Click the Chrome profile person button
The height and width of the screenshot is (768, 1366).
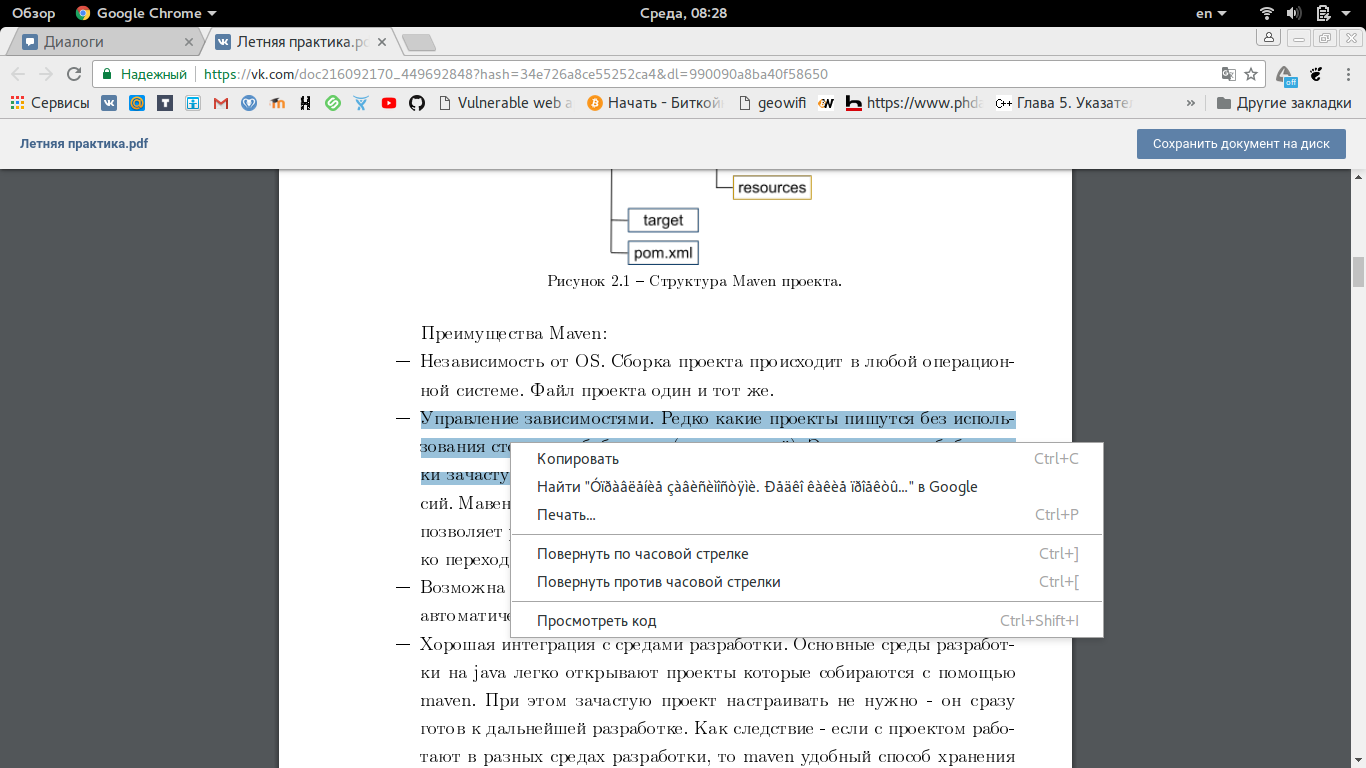pyautogui.click(x=1269, y=38)
